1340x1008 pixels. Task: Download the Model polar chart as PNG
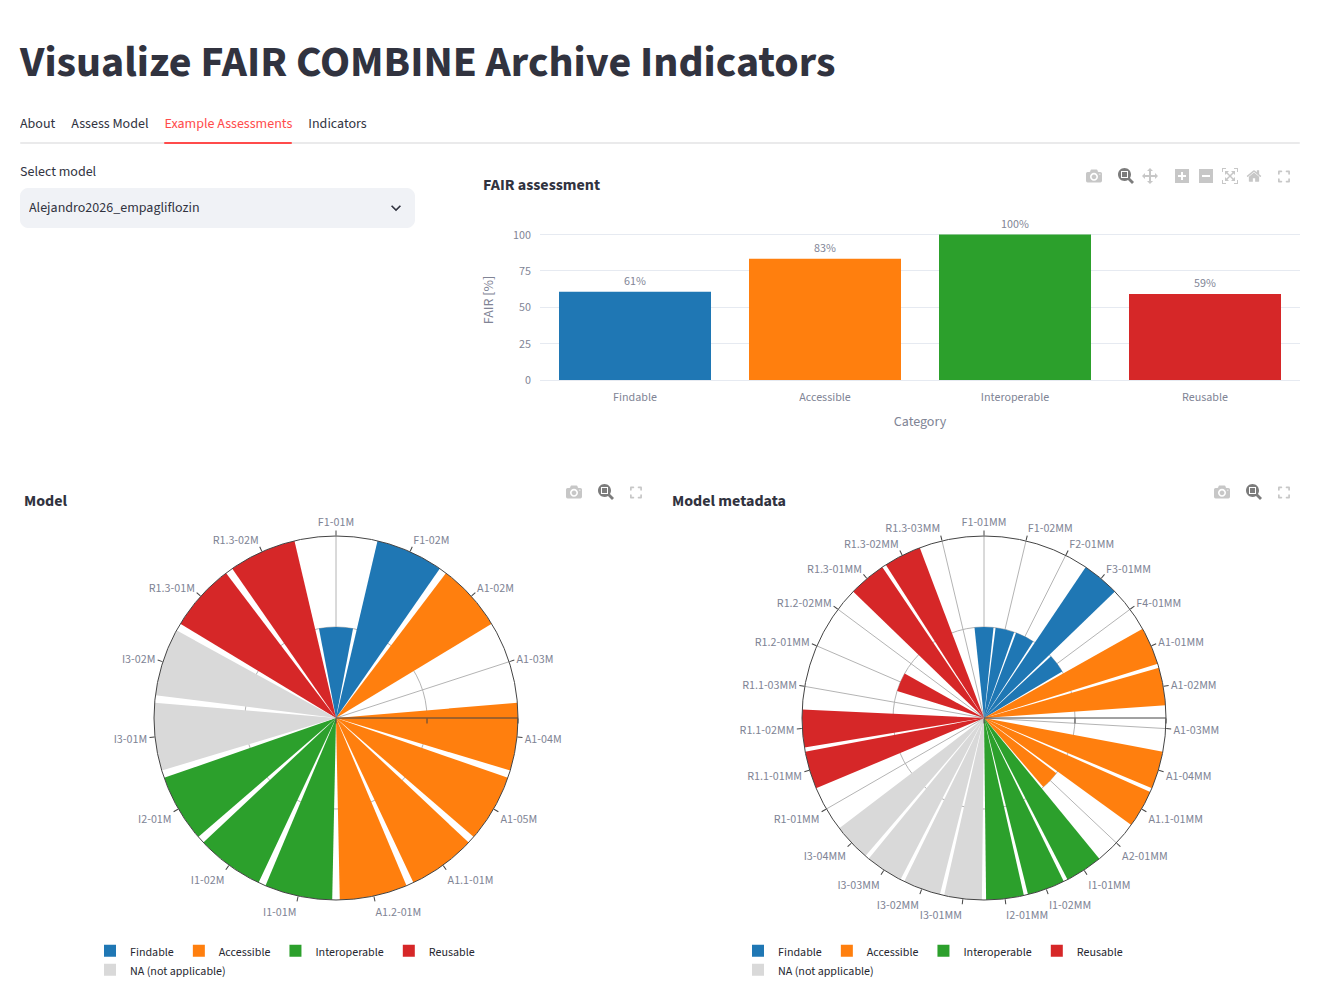pos(574,492)
